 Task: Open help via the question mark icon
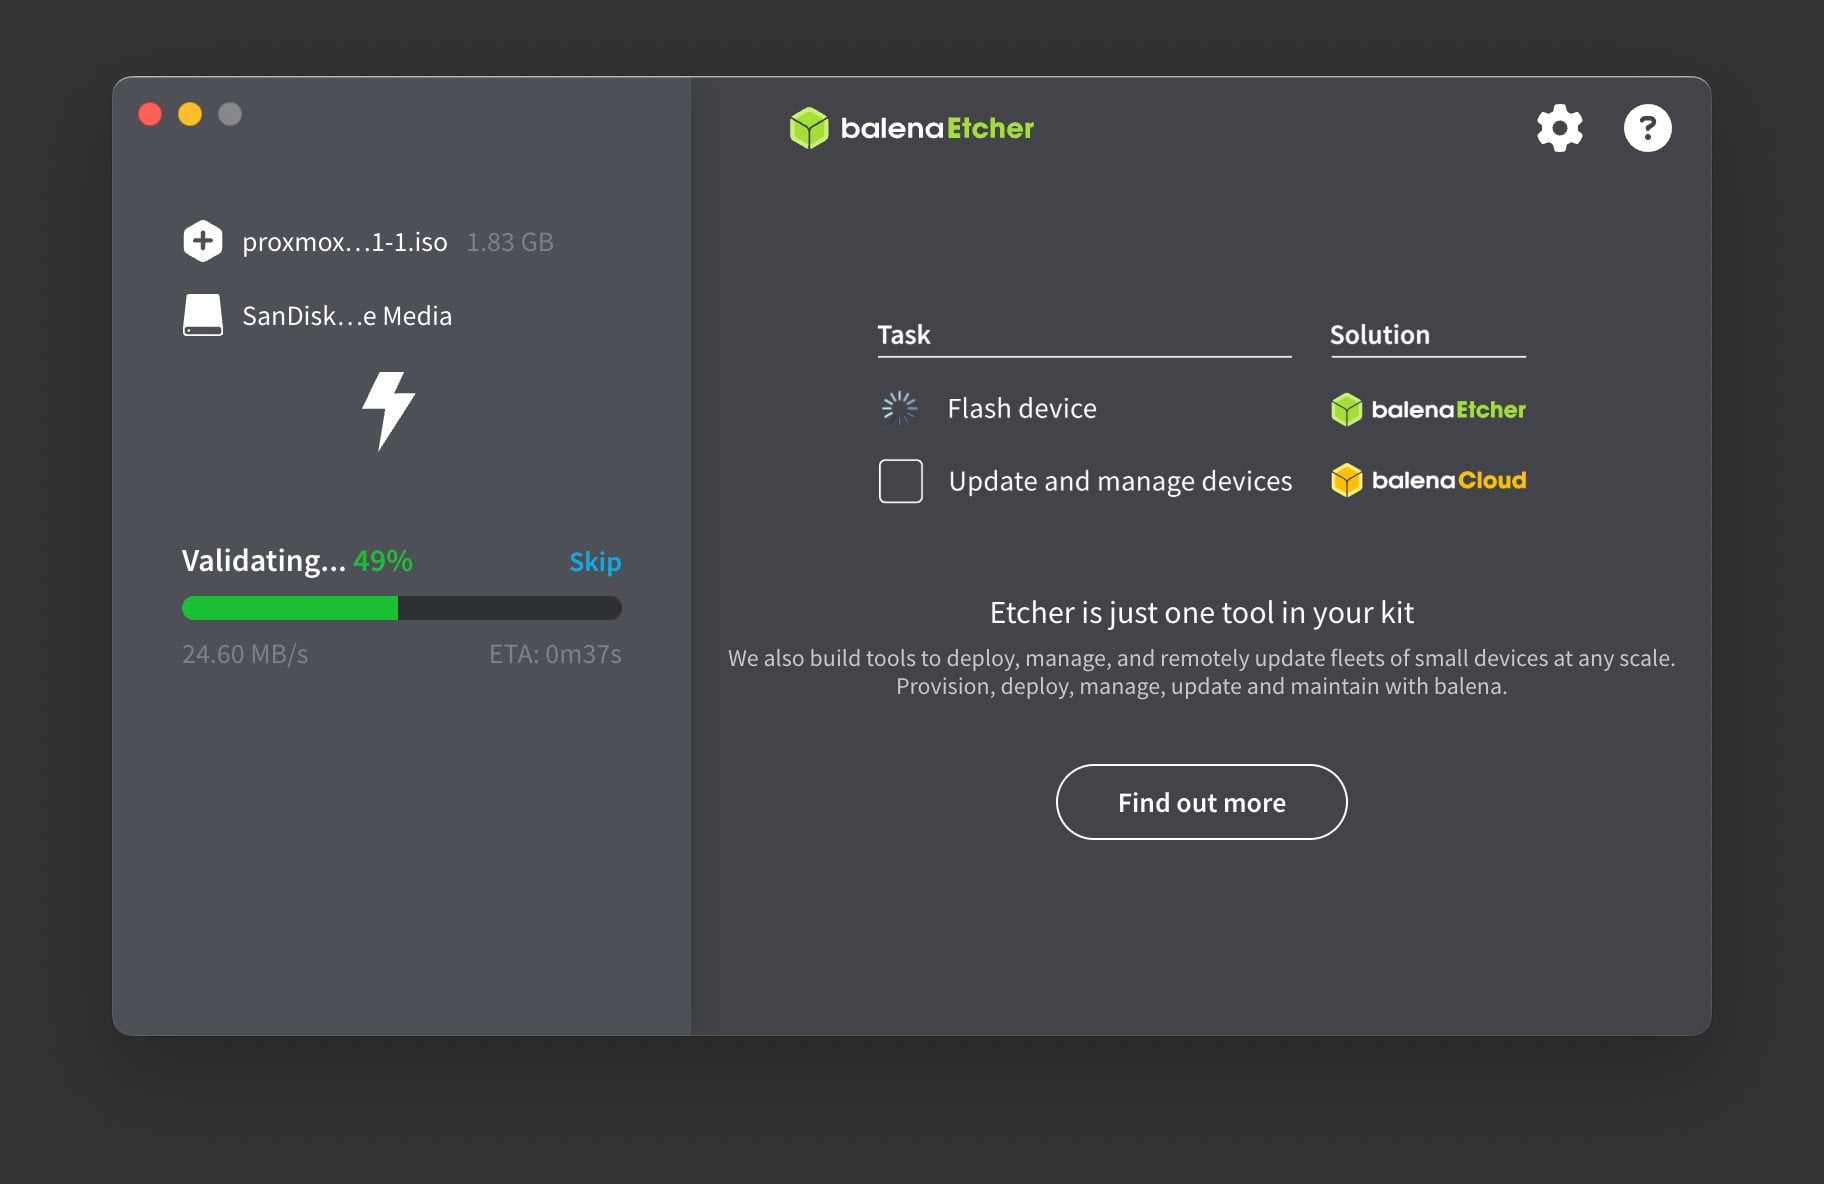1647,128
